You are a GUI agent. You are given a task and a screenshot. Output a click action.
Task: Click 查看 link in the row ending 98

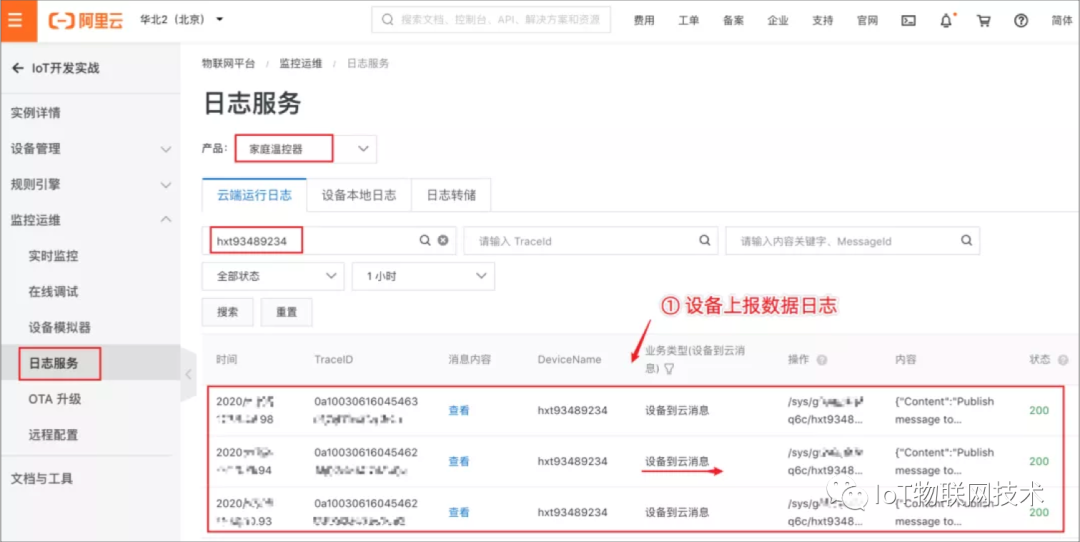[459, 410]
